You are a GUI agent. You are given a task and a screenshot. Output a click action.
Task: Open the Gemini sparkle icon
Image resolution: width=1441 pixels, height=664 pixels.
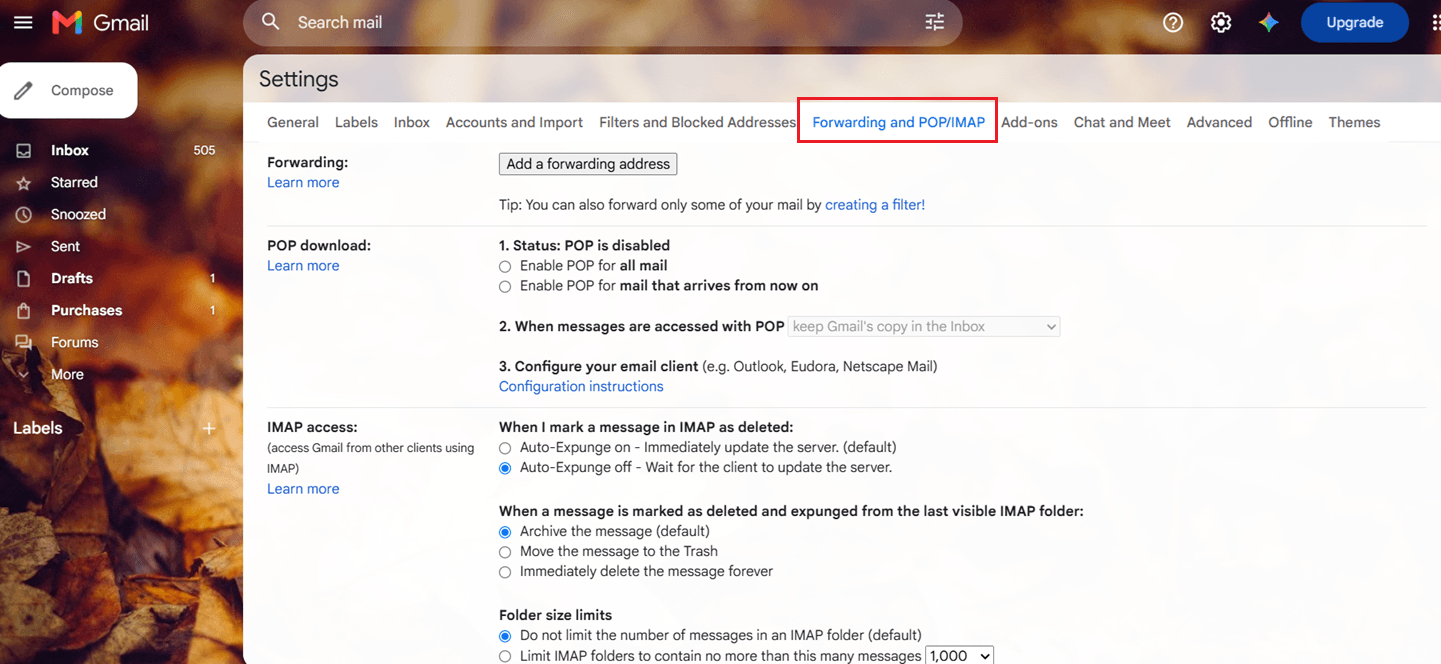pyautogui.click(x=1269, y=22)
